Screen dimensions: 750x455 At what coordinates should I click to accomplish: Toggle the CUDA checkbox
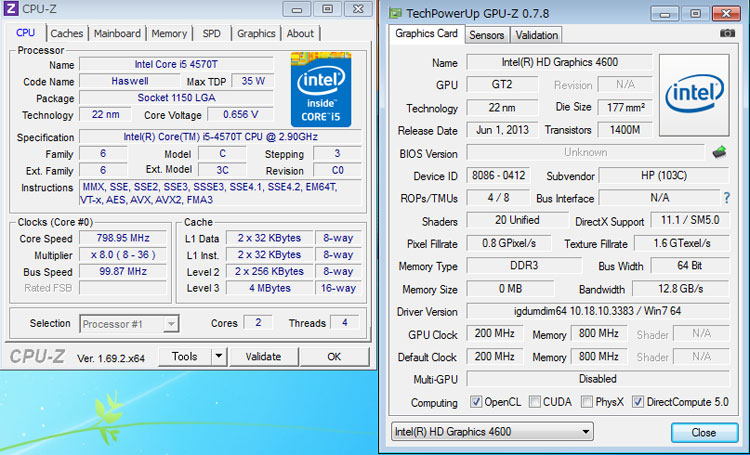coord(534,401)
